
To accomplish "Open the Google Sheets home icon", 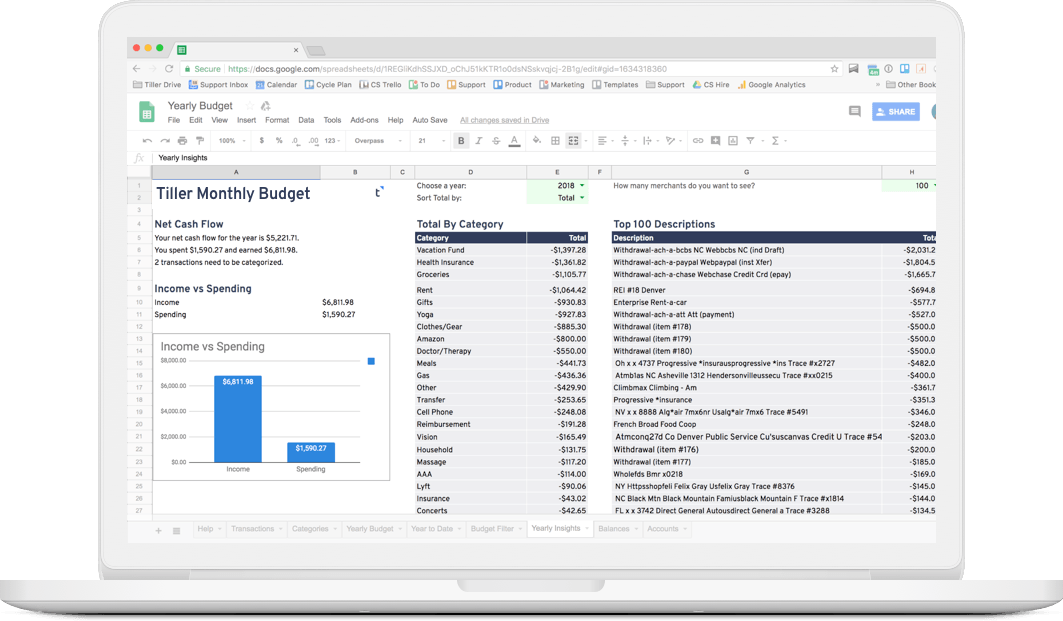I will 146,112.
